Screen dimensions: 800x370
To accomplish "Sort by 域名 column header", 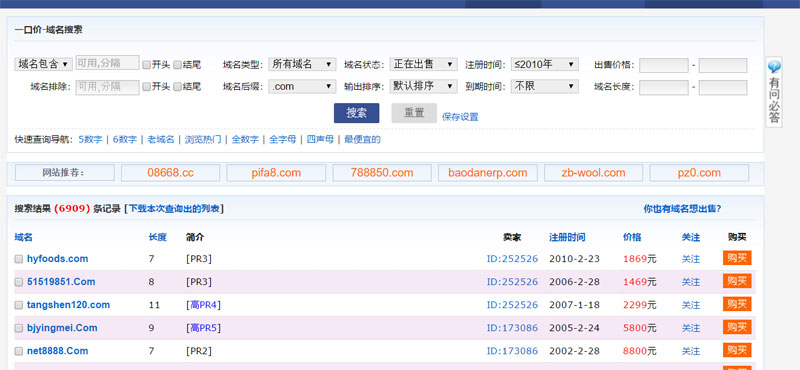I will coord(23,237).
